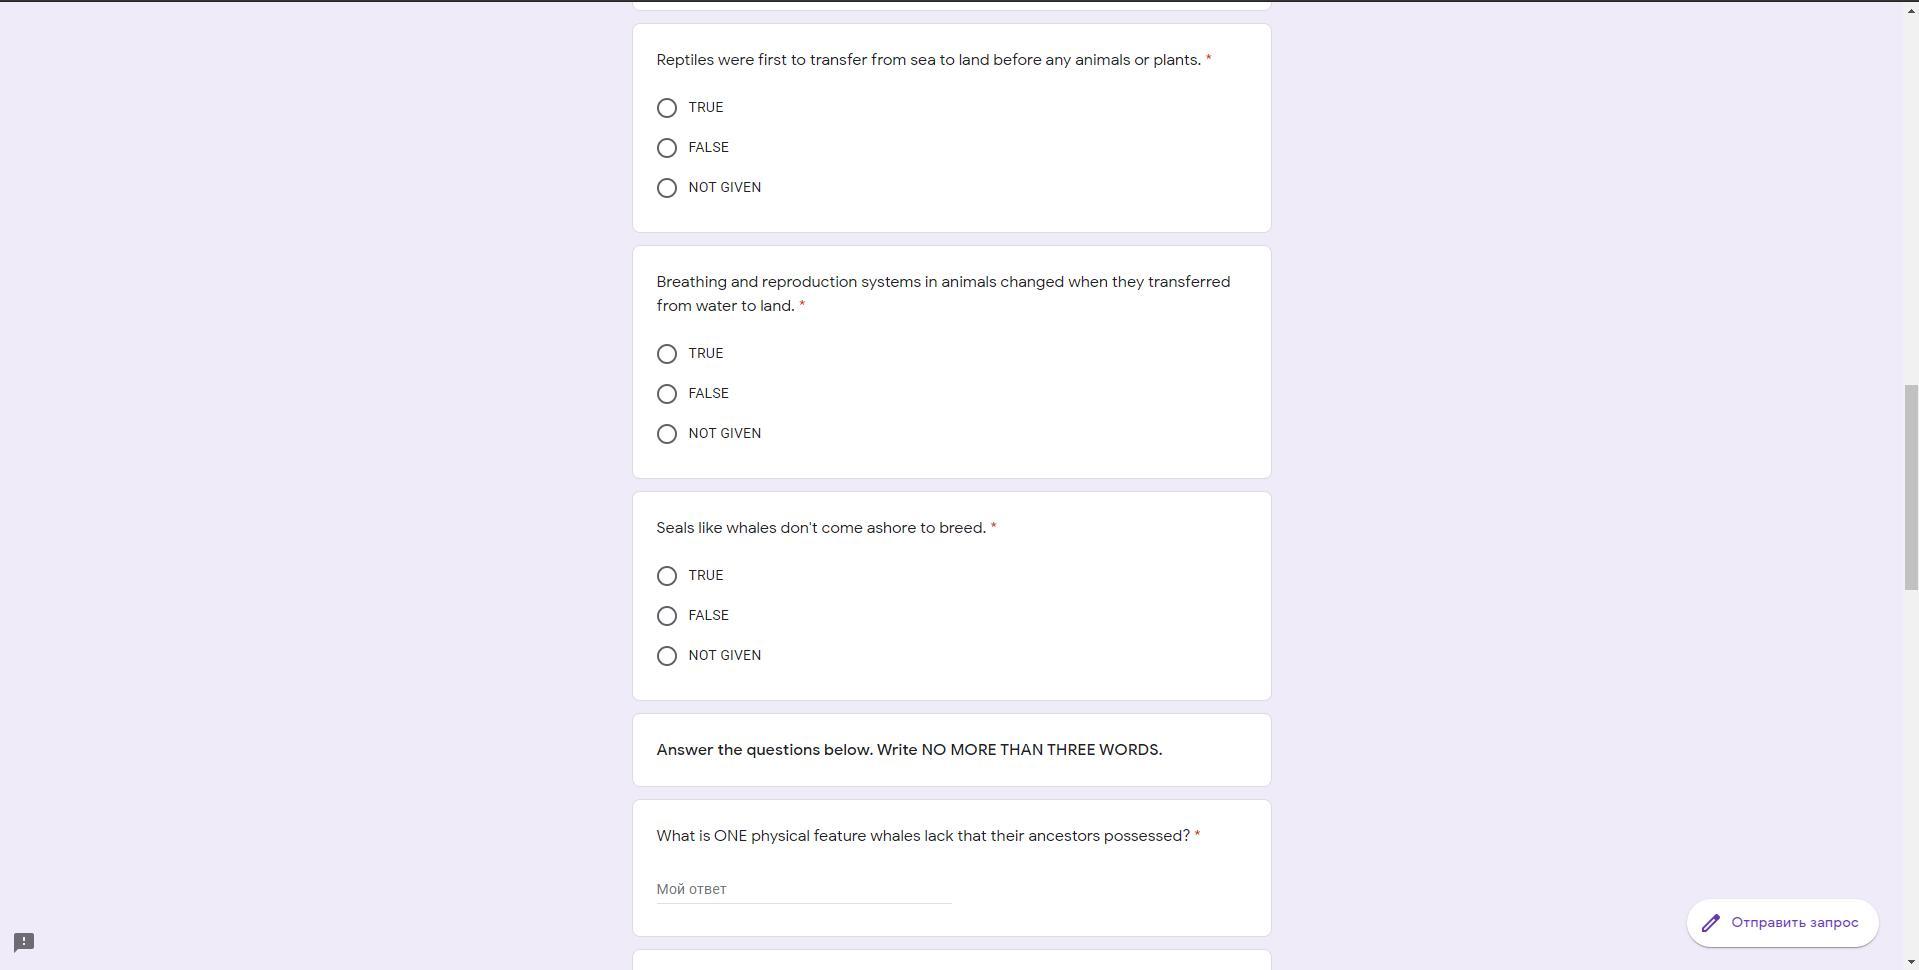Viewport: 1919px width, 970px height.
Task: Click the TRUE label under seals question
Action: [x=706, y=576]
